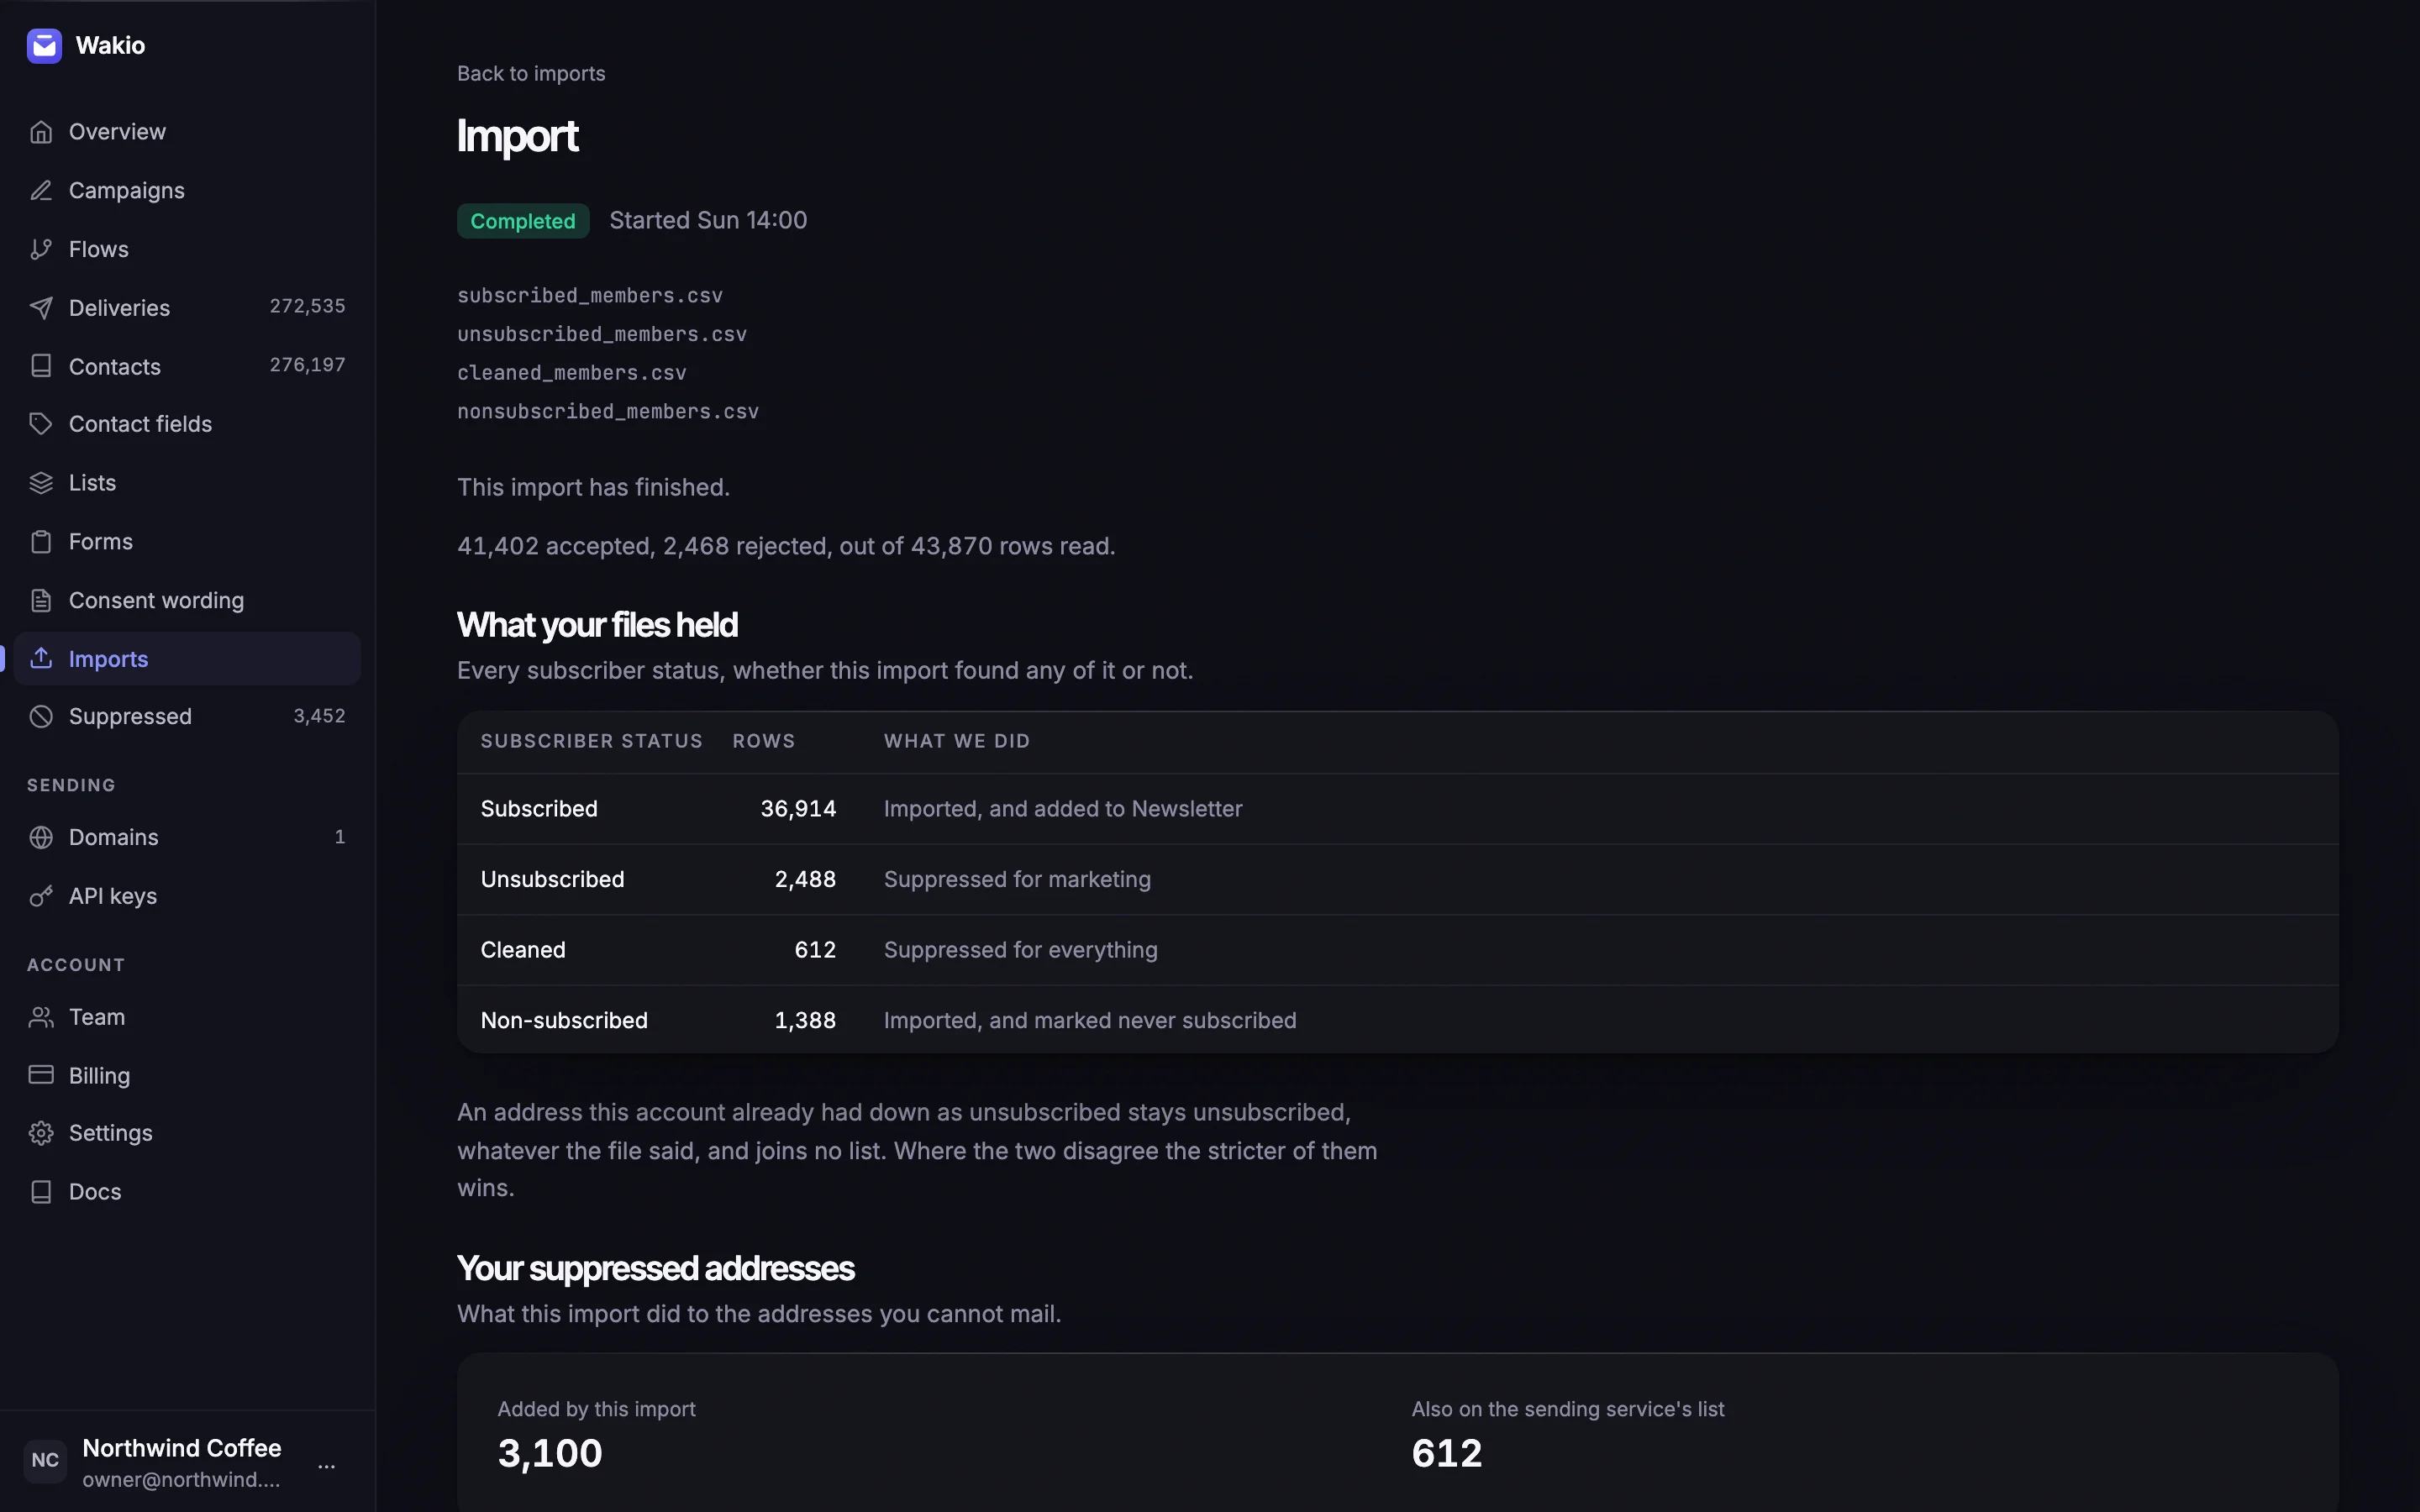The width and height of the screenshot is (2420, 1512).
Task: Click the Forms clipboard icon
Action: (41, 542)
